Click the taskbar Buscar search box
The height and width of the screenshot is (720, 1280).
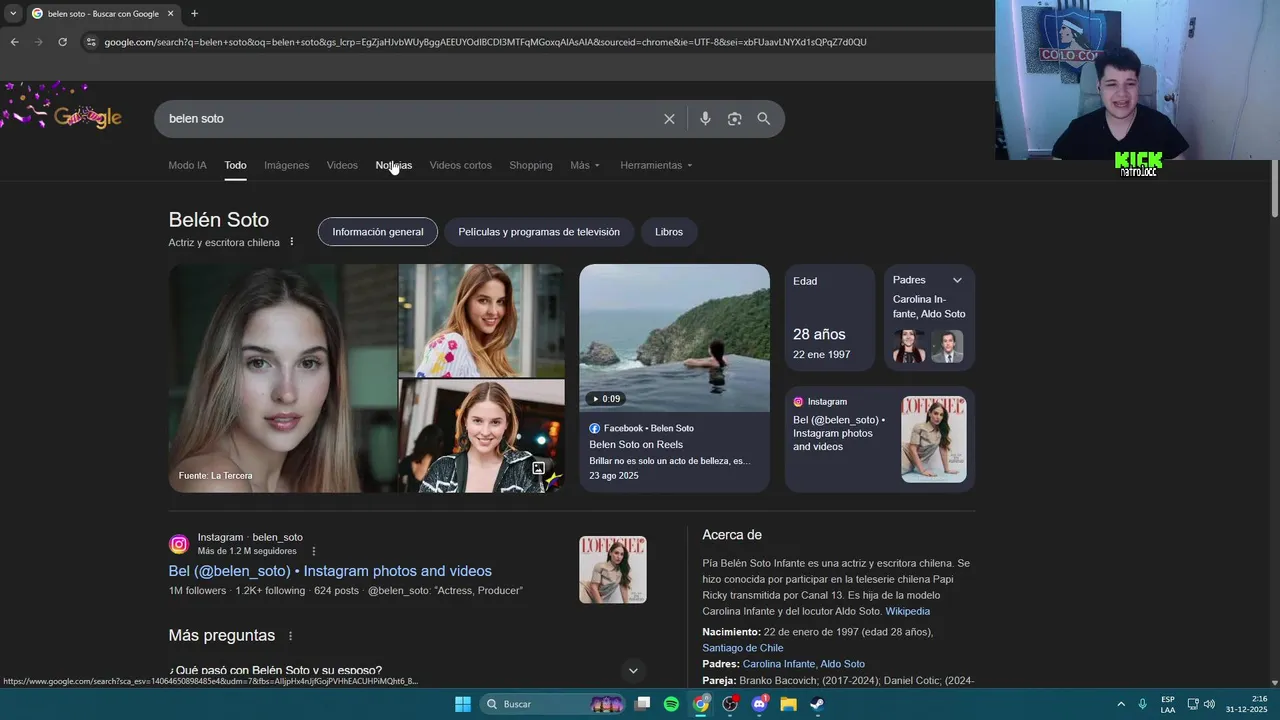(551, 704)
